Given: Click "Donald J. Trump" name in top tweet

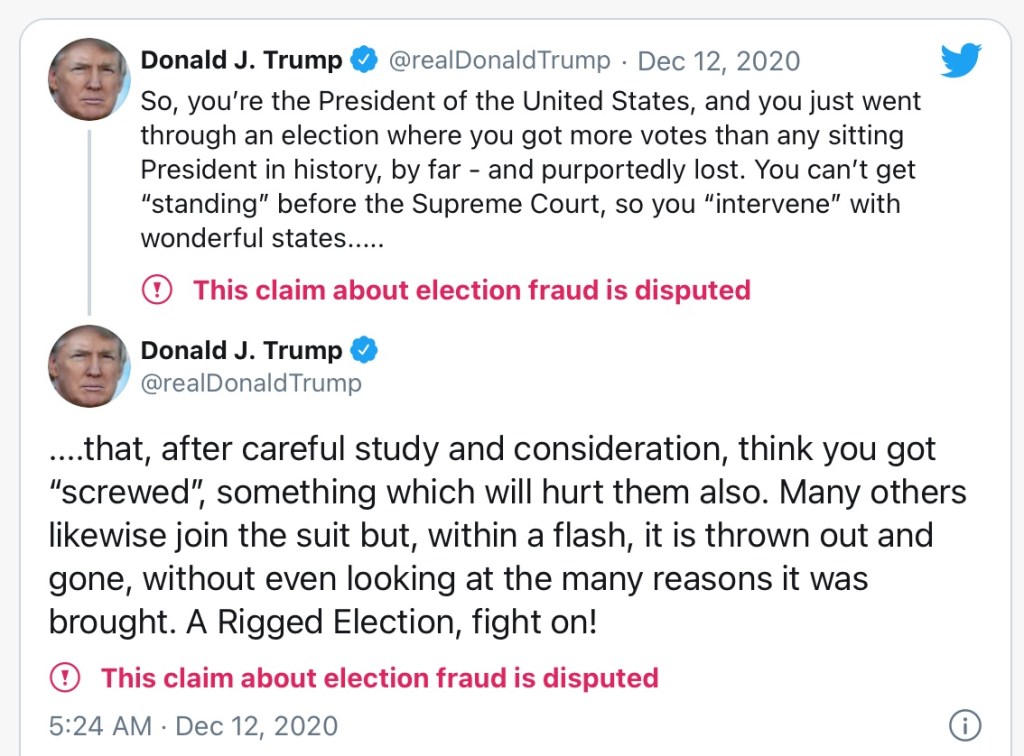Looking at the screenshot, I should 241,60.
